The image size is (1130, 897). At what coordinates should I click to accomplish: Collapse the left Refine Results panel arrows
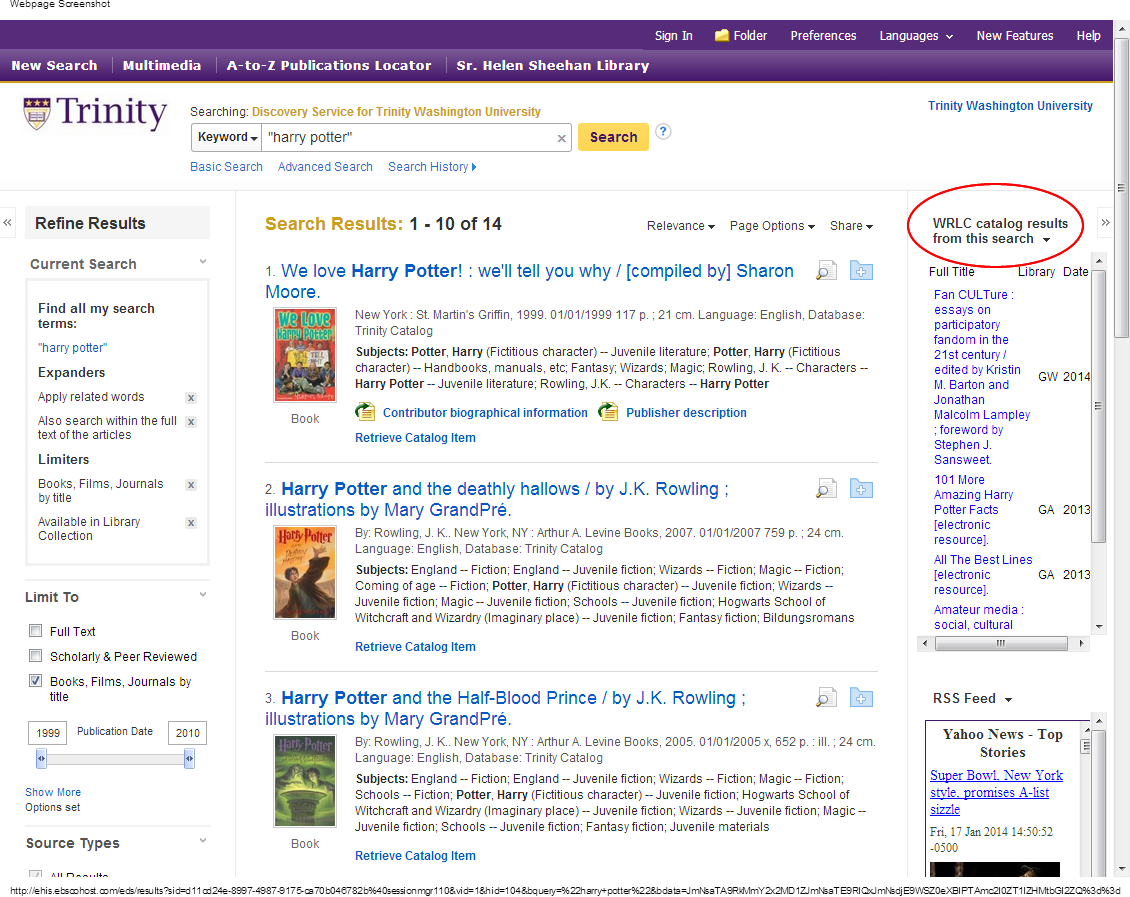pyautogui.click(x=7, y=223)
